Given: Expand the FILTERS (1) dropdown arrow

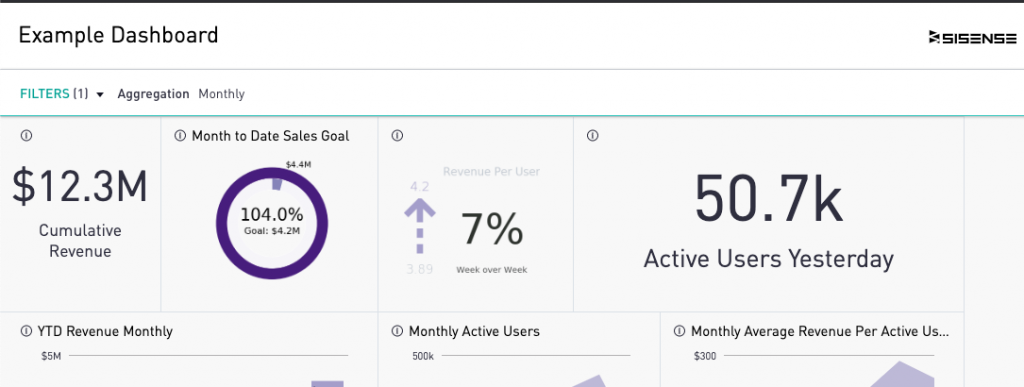Looking at the screenshot, I should pos(100,95).
